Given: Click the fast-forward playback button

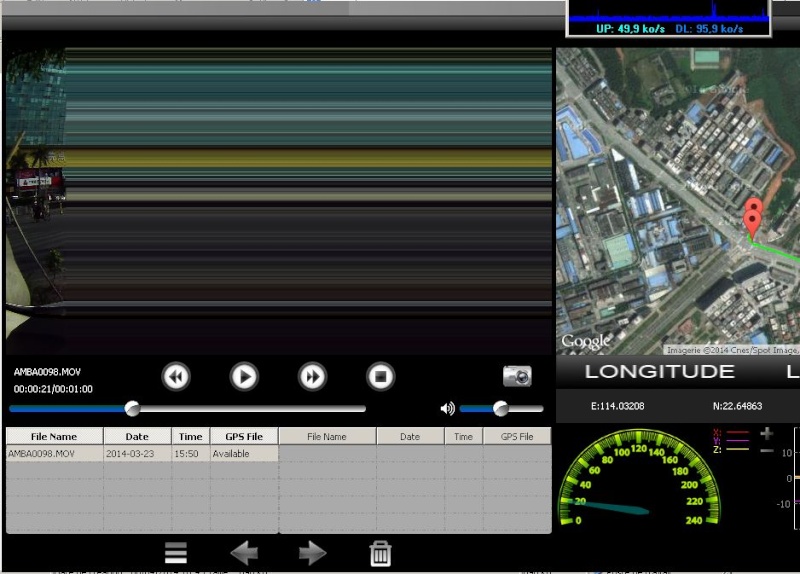Looking at the screenshot, I should (312, 377).
